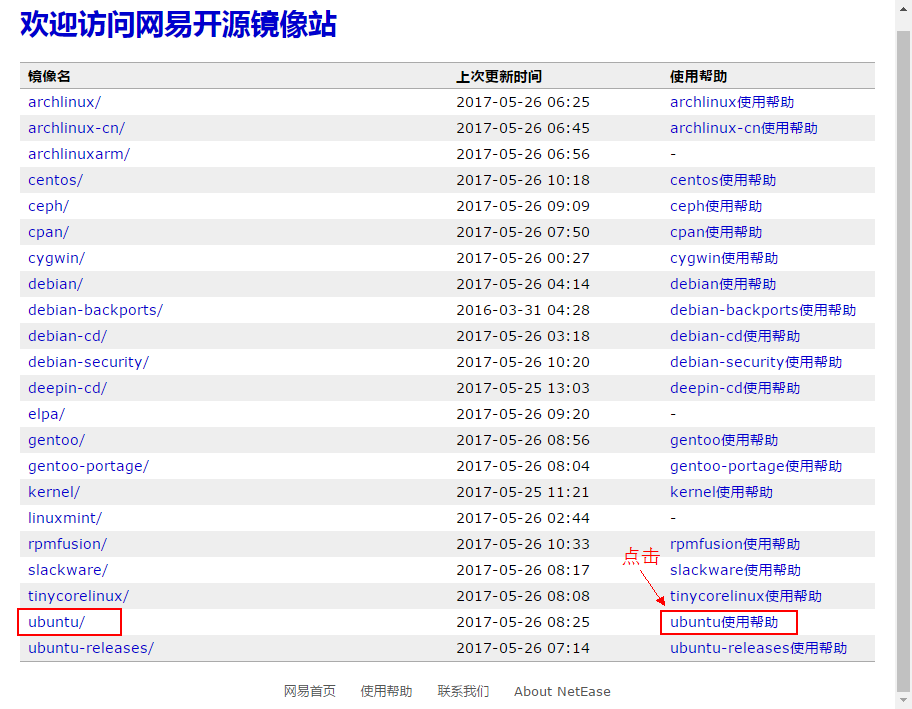The width and height of the screenshot is (912, 709).
Task: Open rpmfusion使用帮助 help page
Action: point(735,544)
